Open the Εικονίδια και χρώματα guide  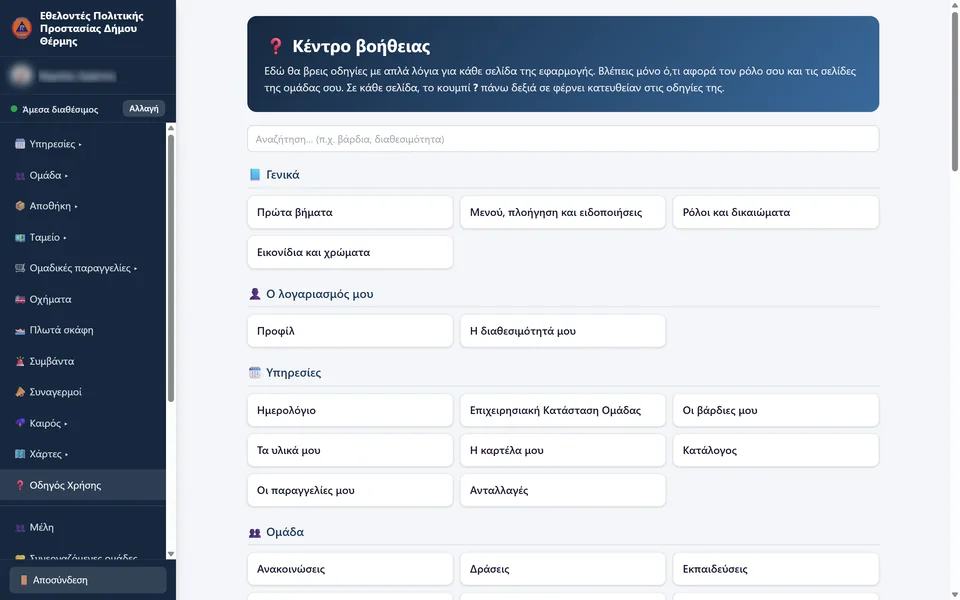(350, 252)
